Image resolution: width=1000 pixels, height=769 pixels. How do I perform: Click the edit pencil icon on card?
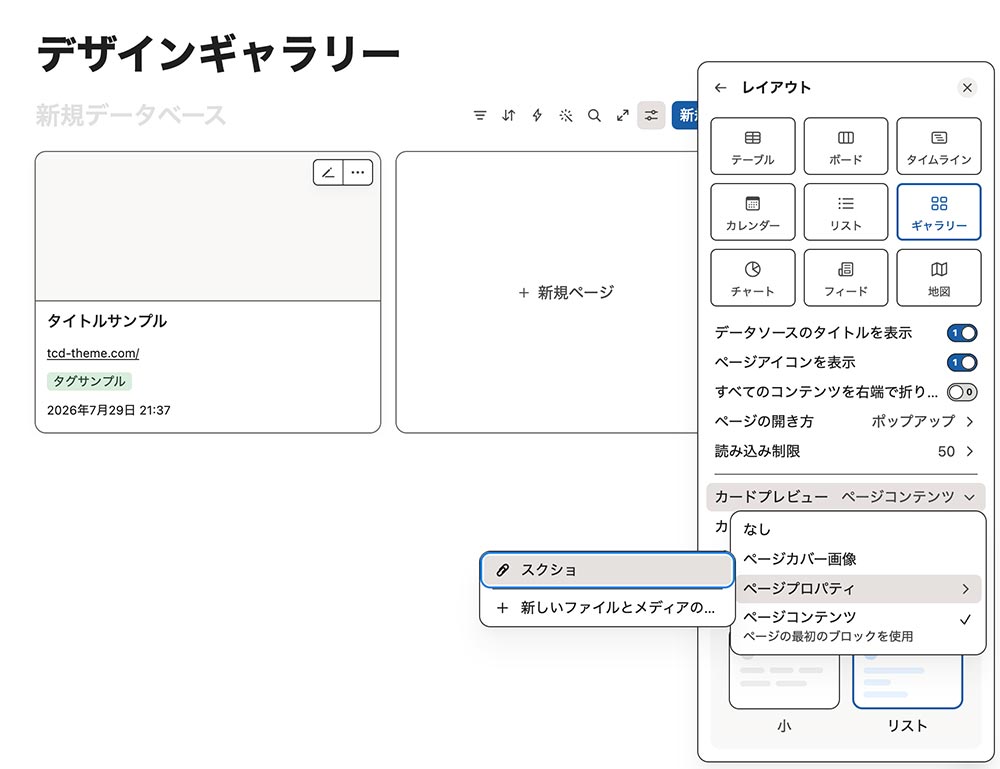point(328,172)
